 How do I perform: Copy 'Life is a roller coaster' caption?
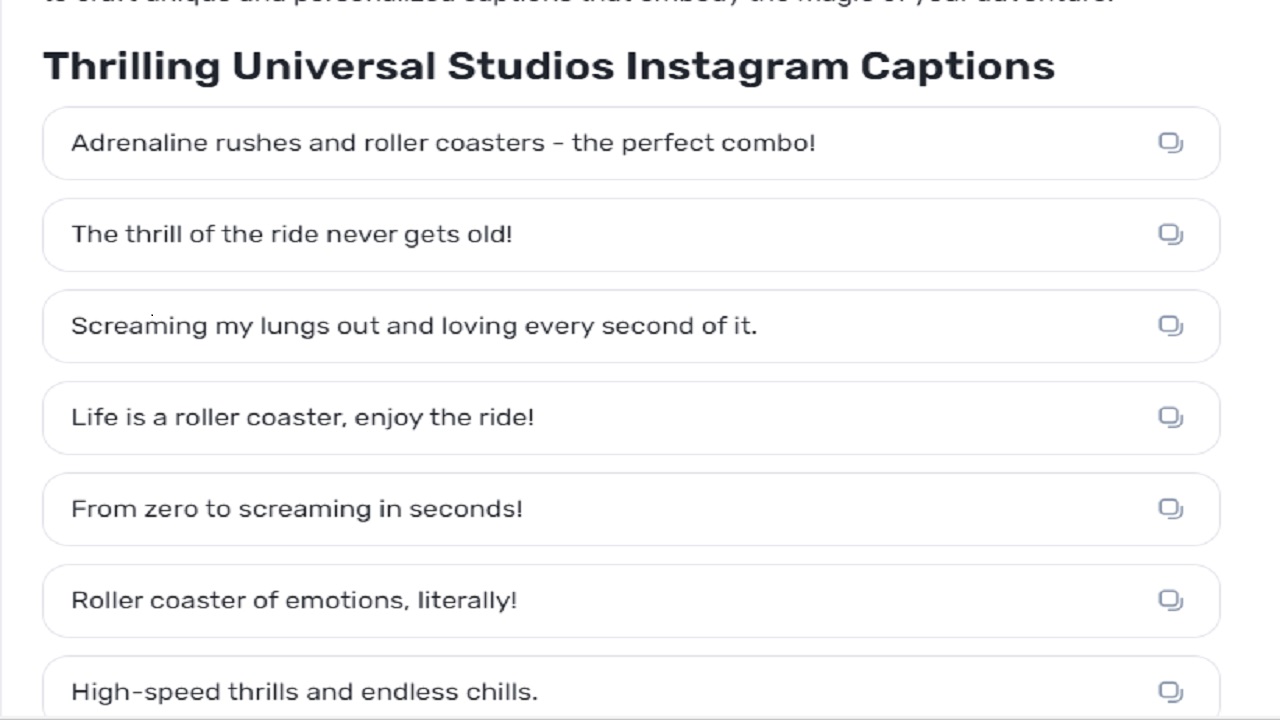(1170, 417)
